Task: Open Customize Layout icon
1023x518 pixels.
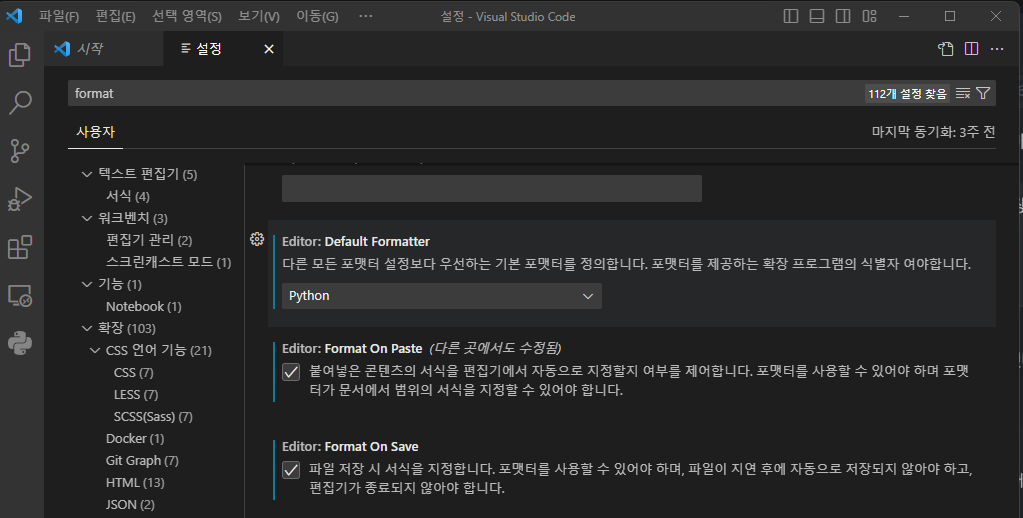Action: click(x=870, y=16)
